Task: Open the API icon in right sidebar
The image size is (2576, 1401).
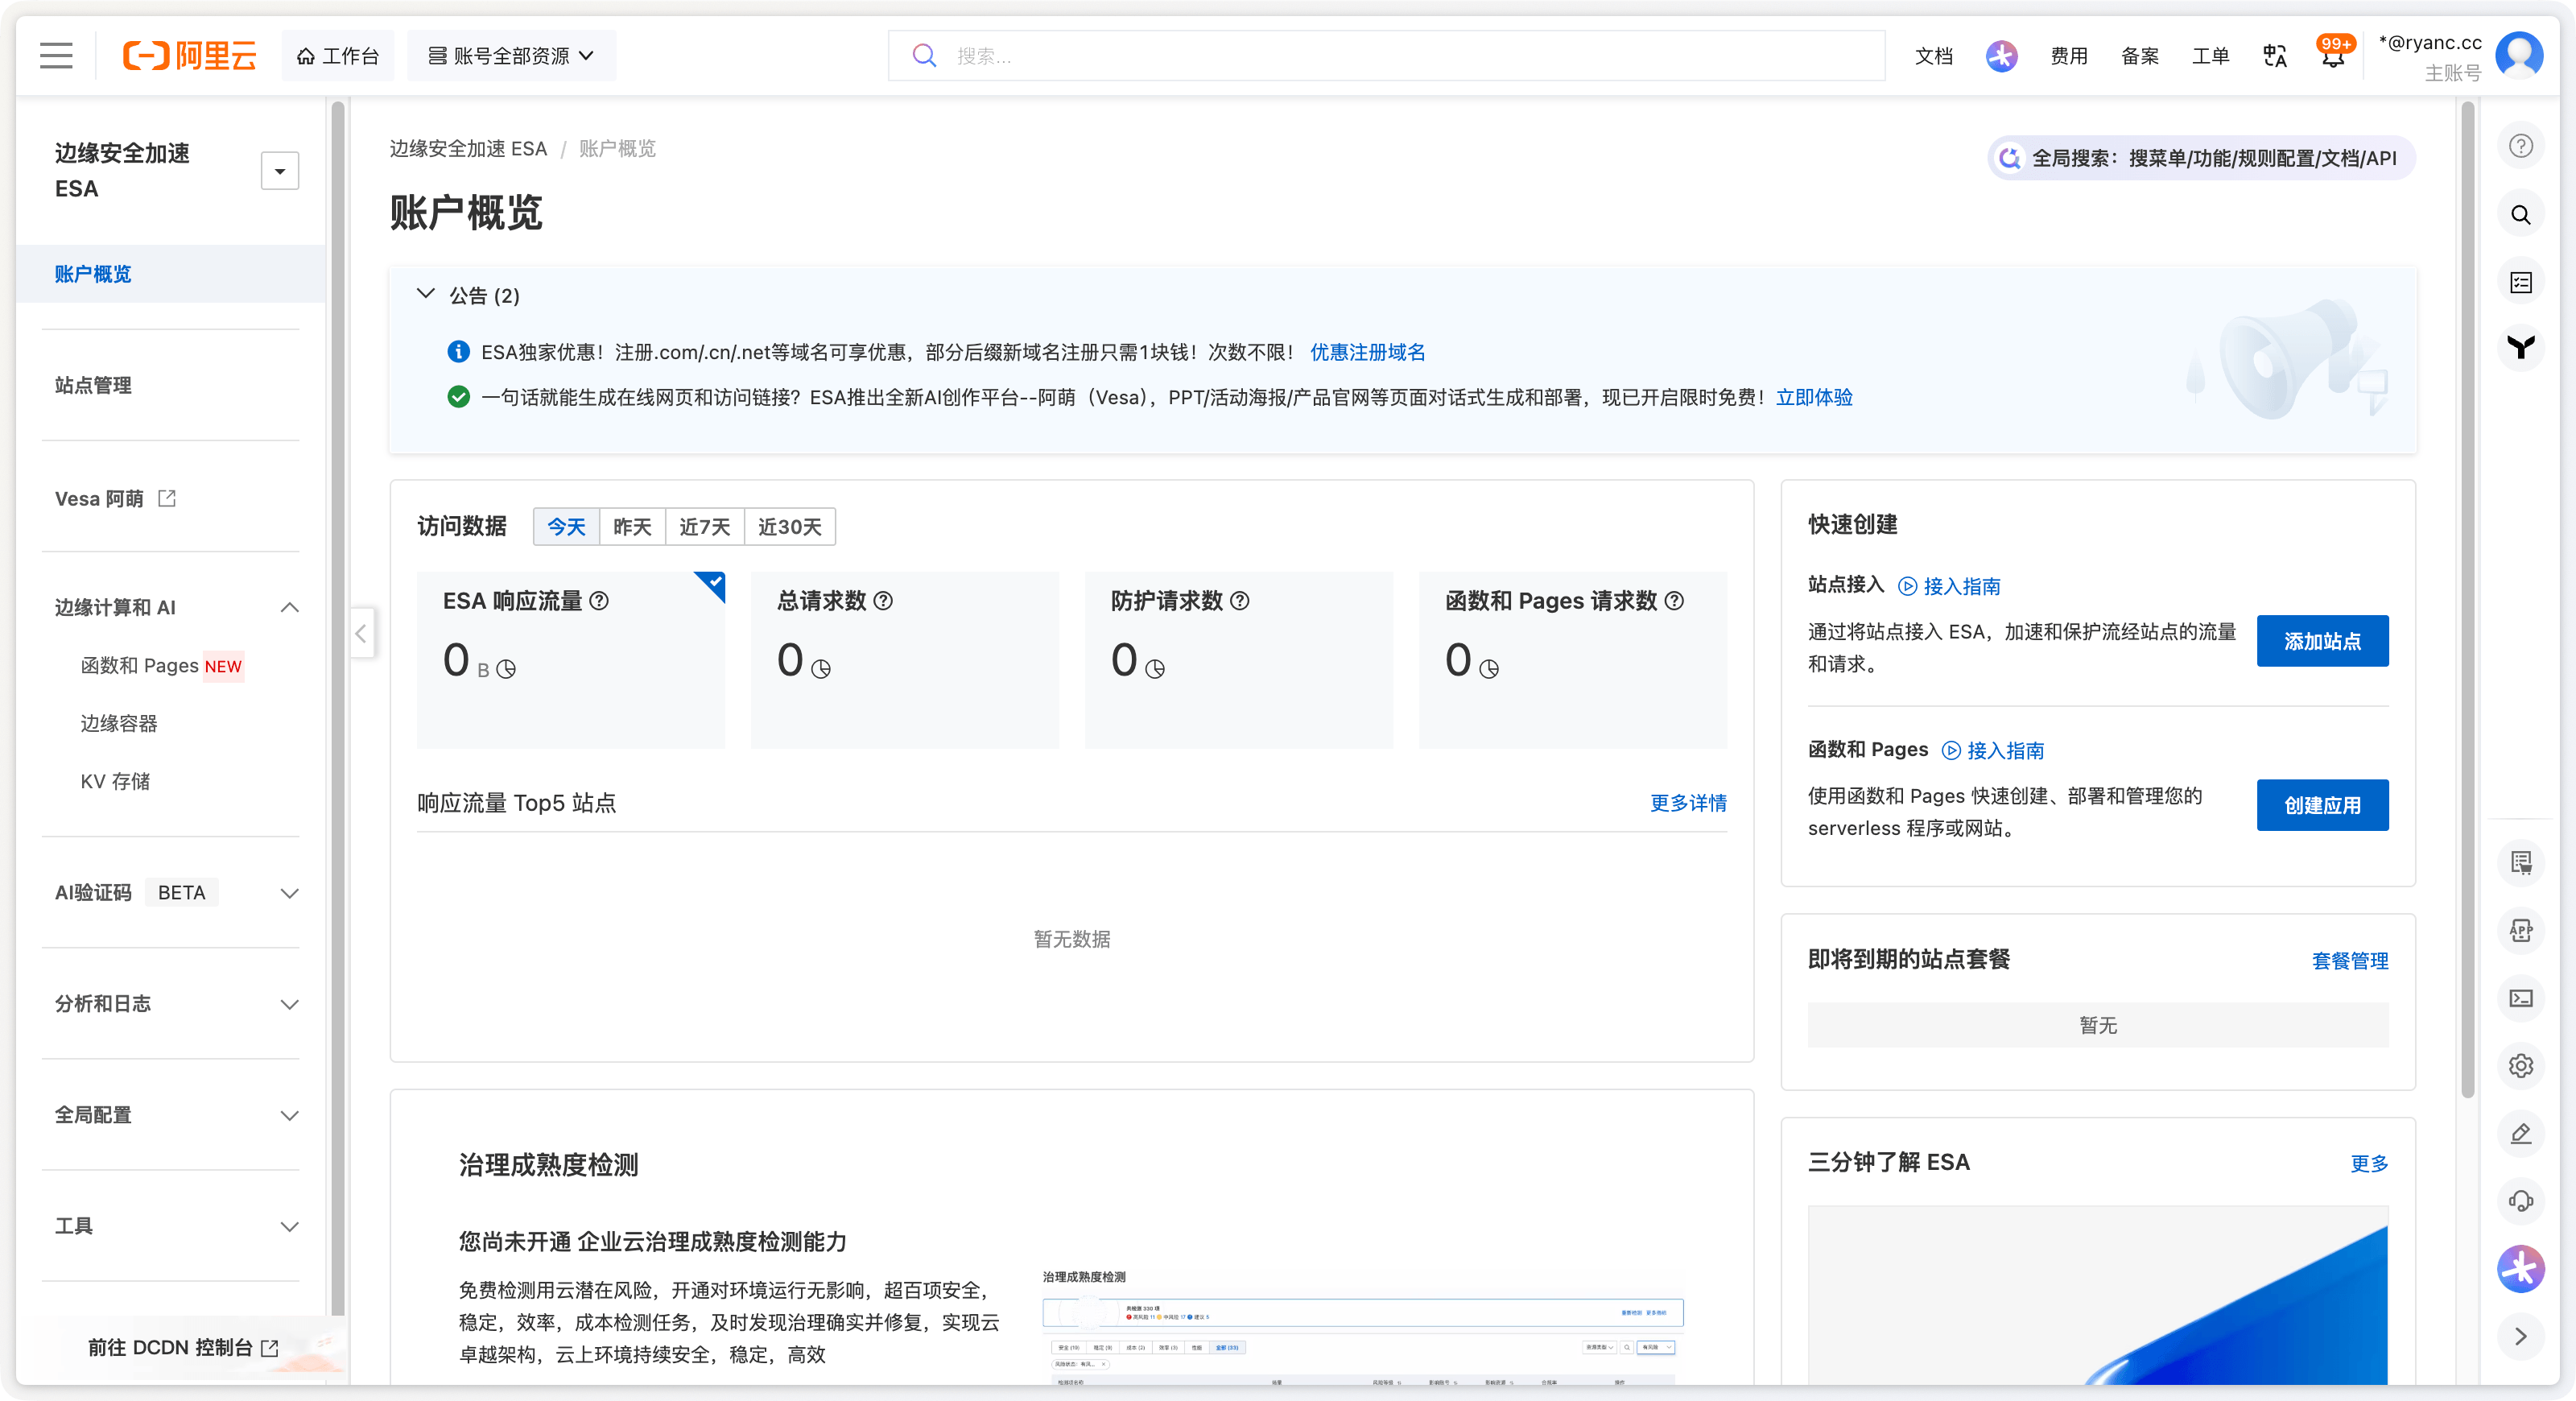Action: tap(2521, 930)
